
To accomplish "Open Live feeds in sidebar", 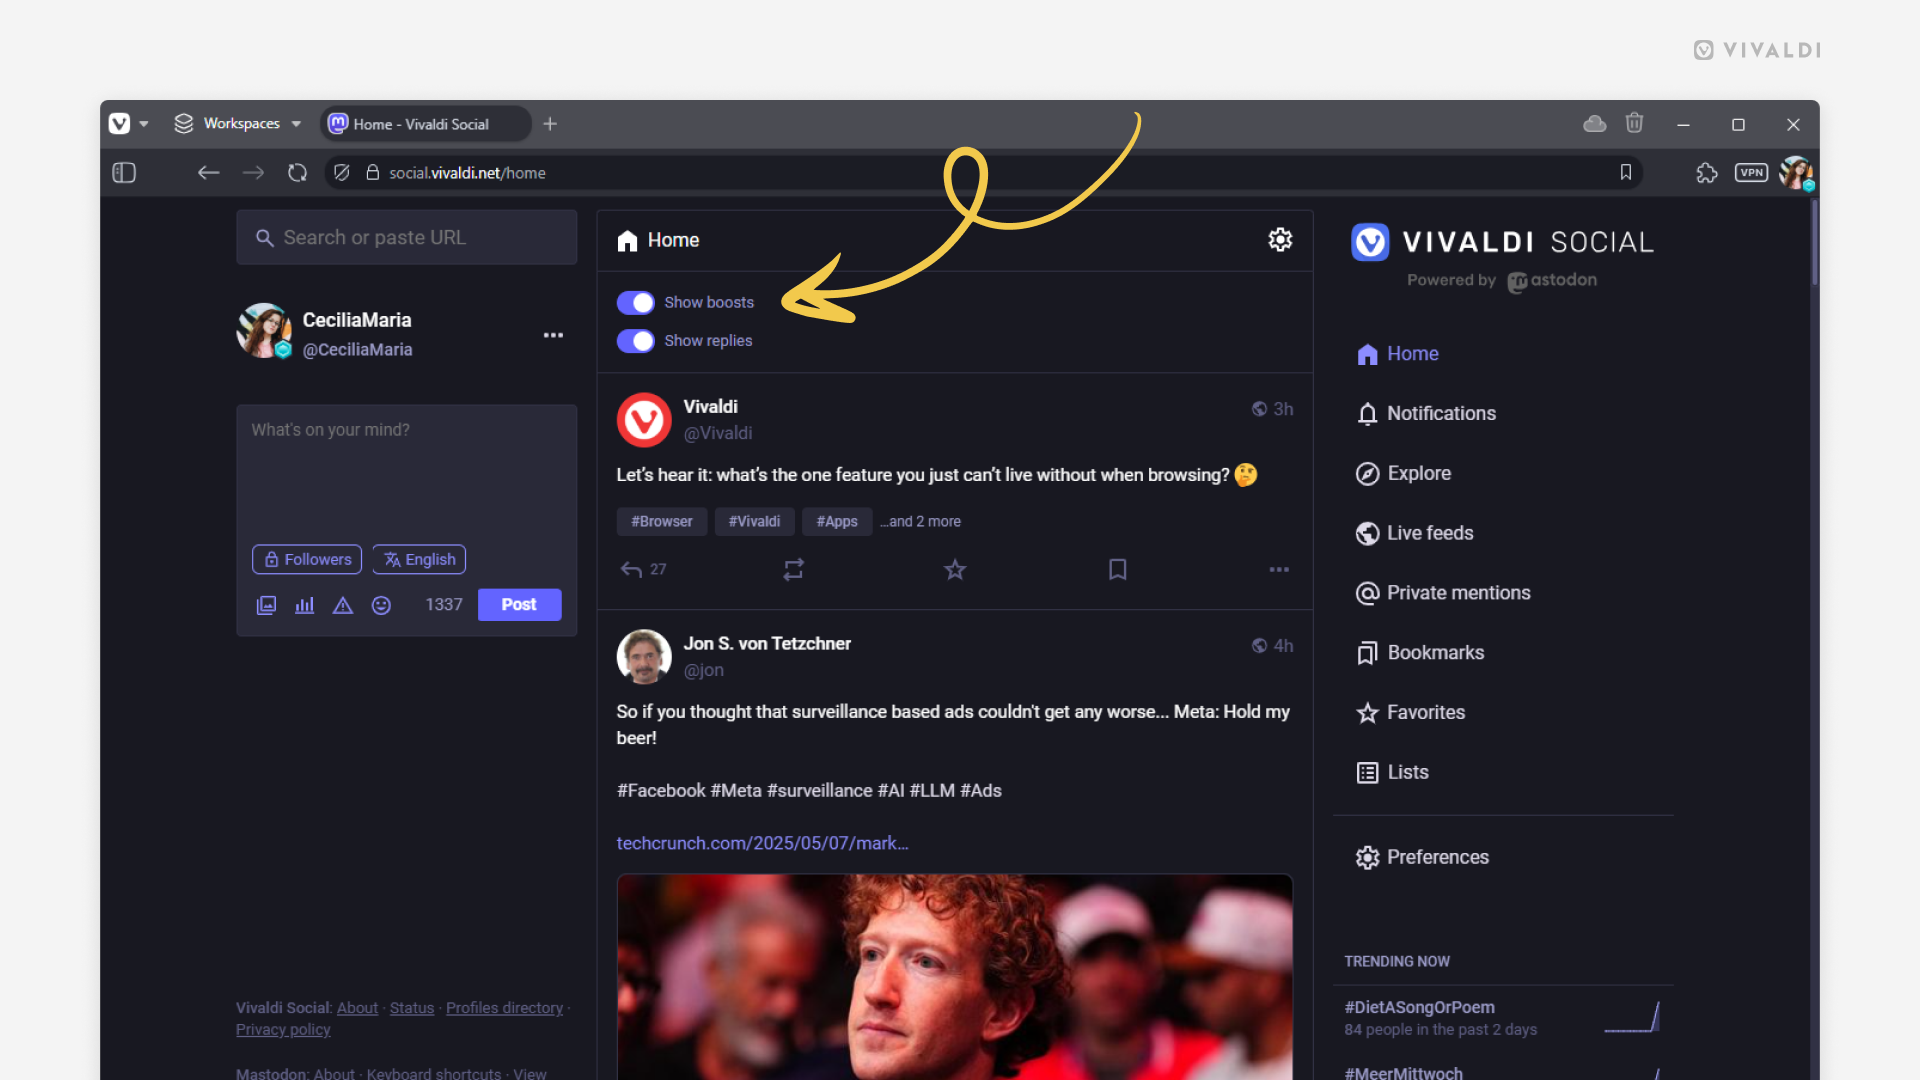I will pyautogui.click(x=1414, y=534).
